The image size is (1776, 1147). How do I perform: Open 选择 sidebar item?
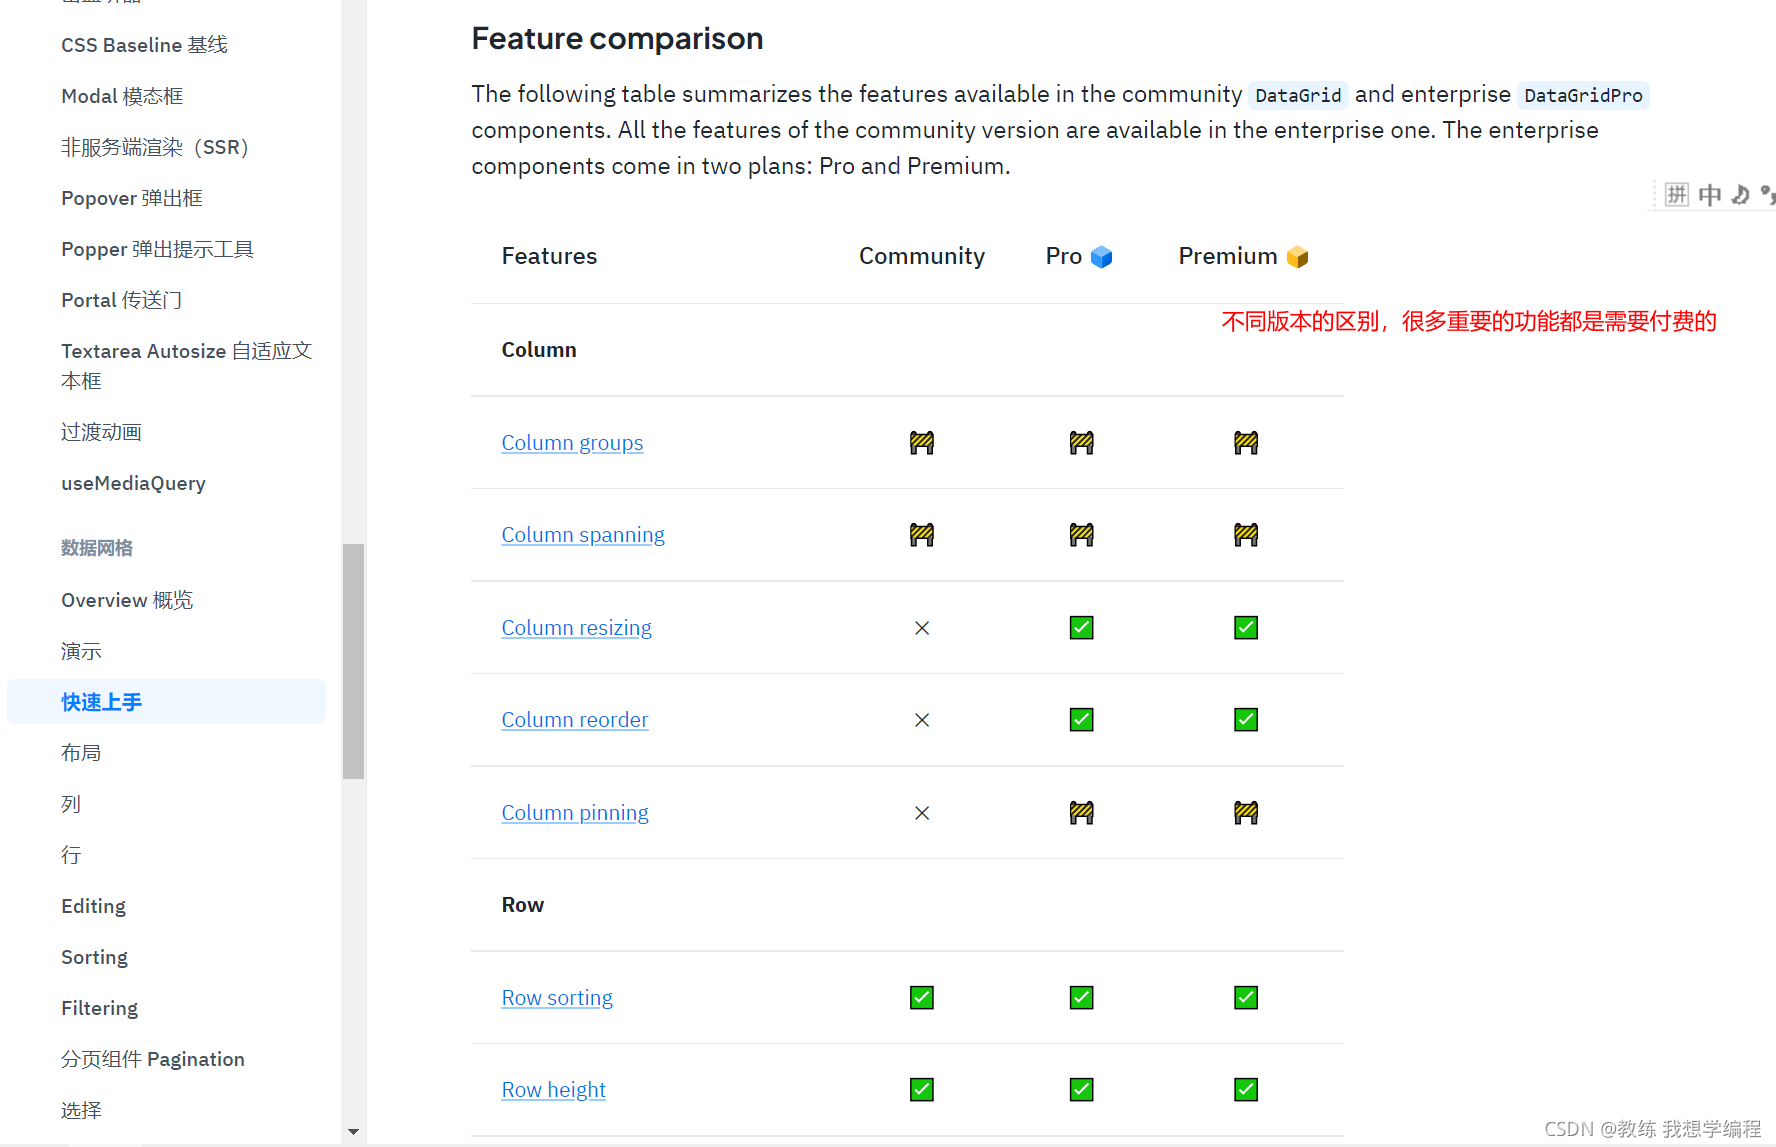click(81, 1110)
